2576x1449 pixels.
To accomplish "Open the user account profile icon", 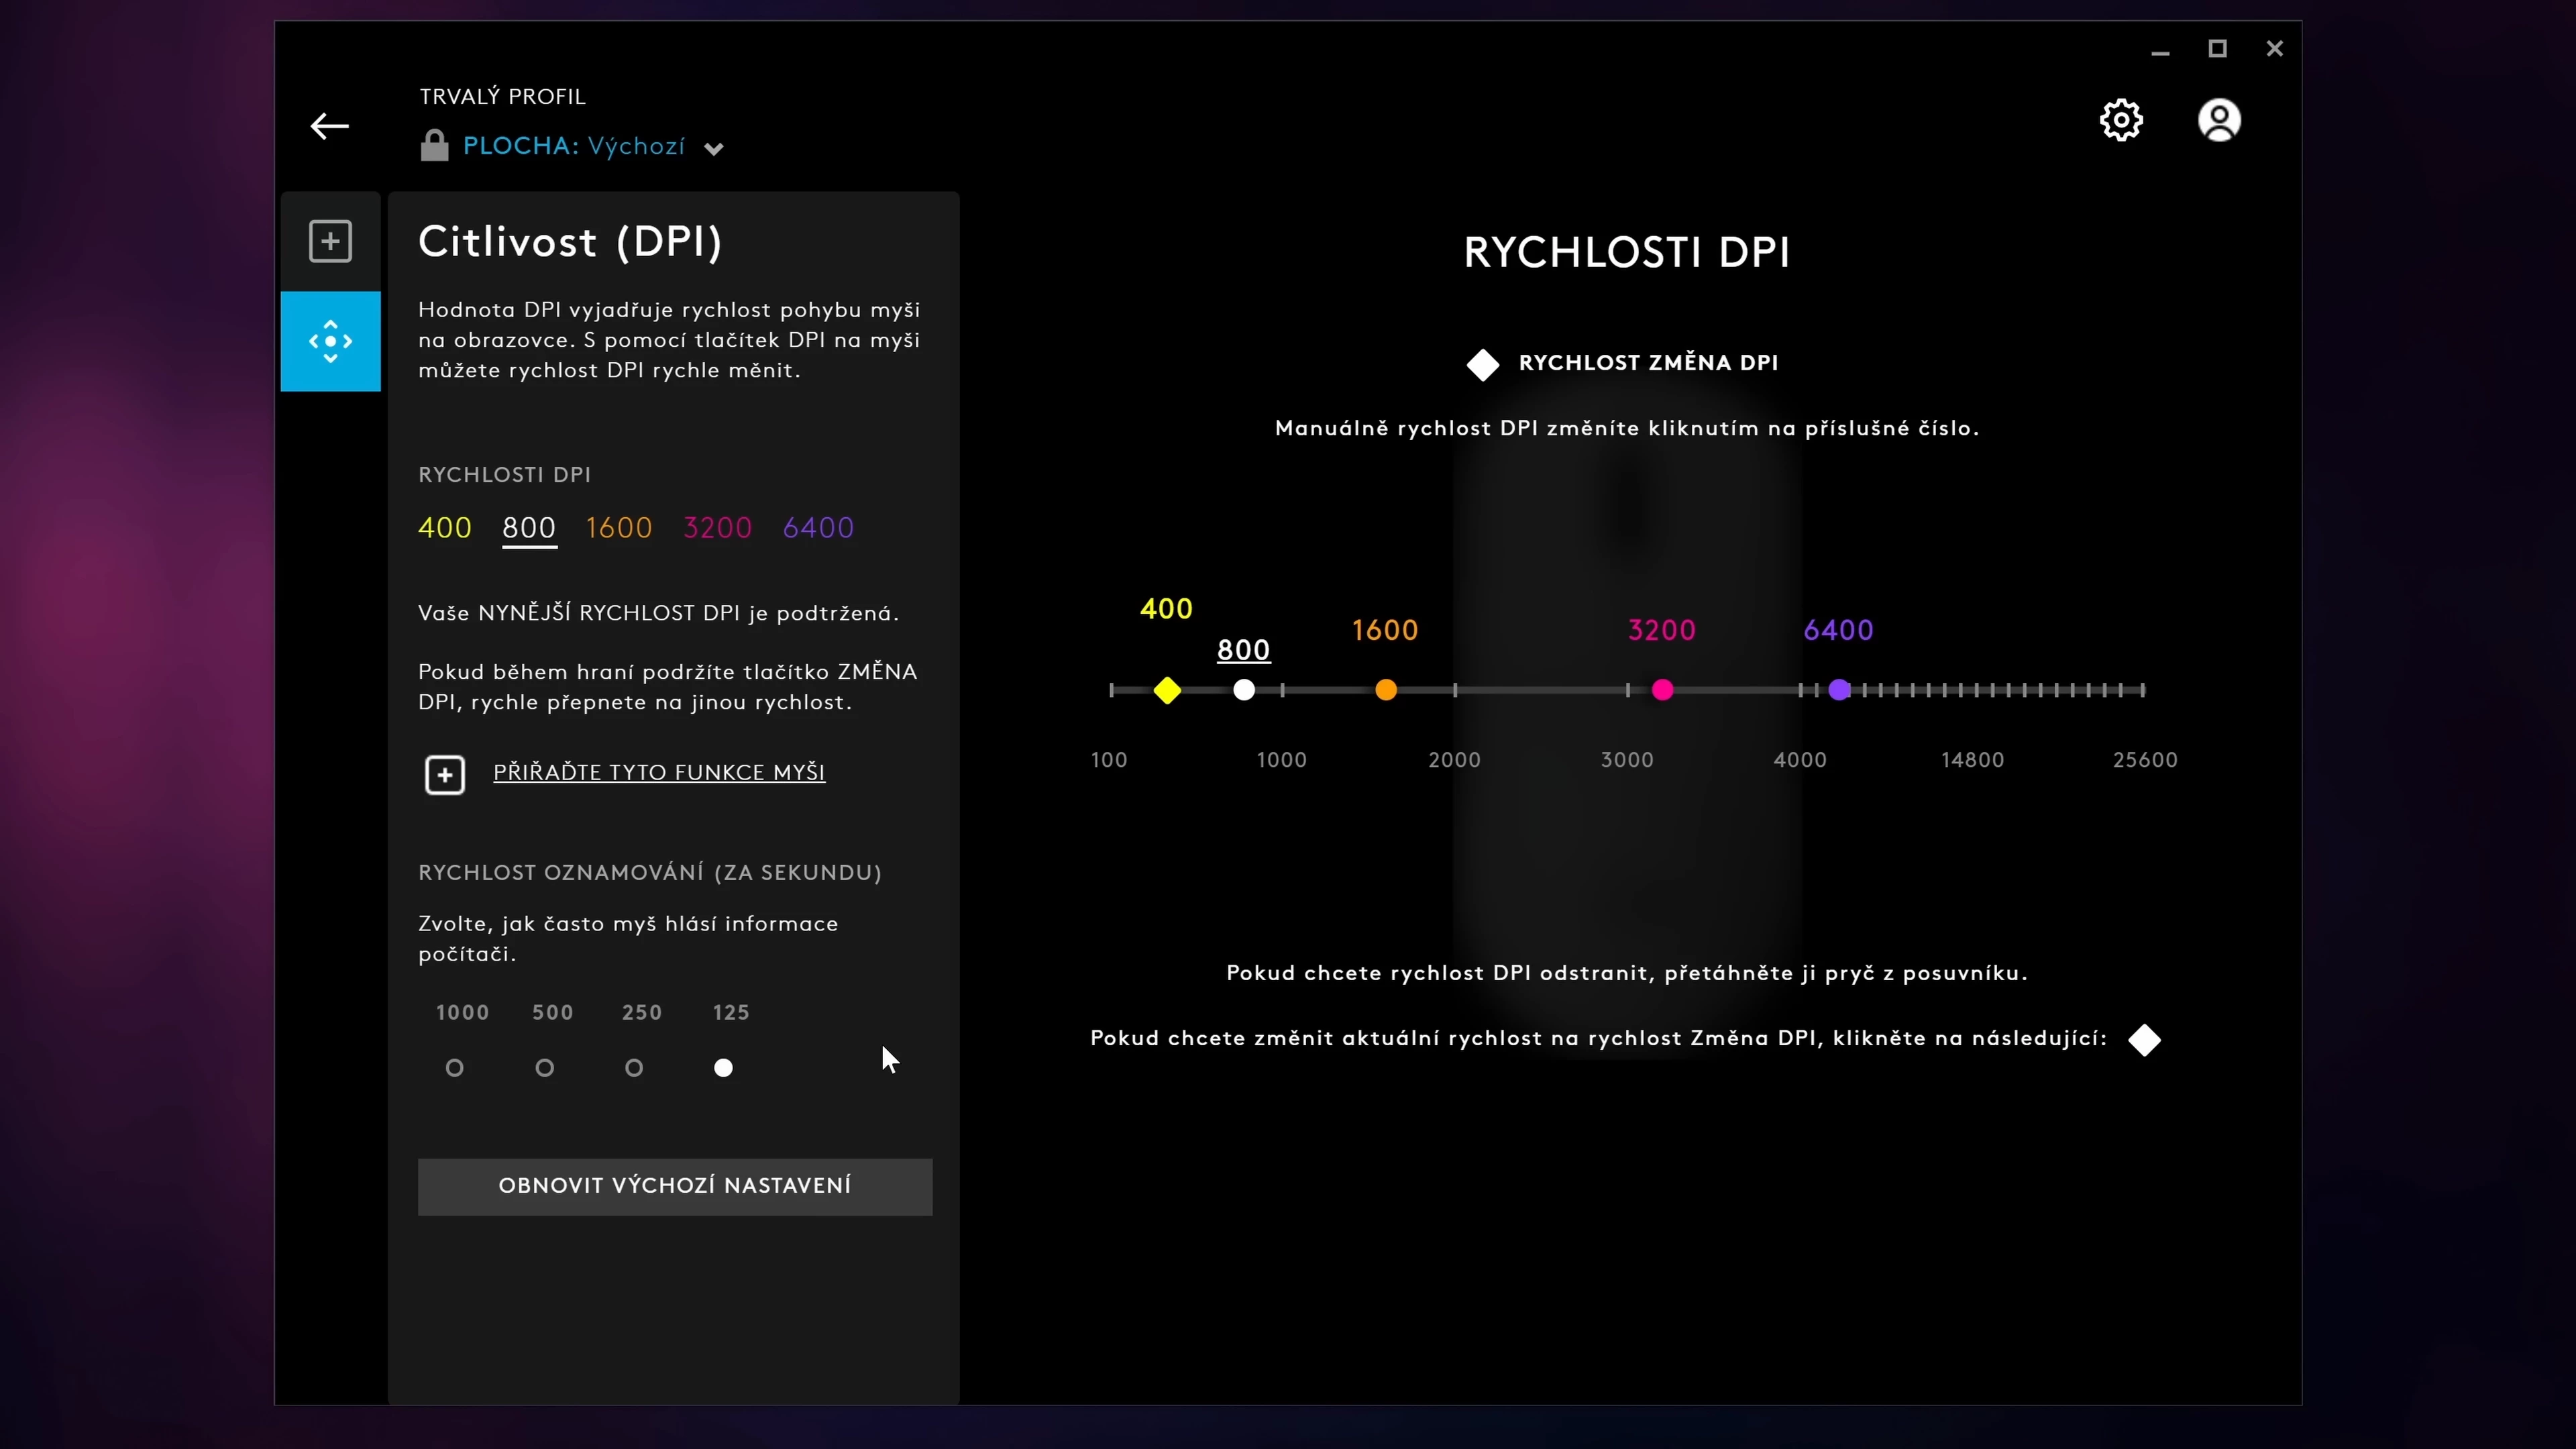I will pyautogui.click(x=2219, y=120).
